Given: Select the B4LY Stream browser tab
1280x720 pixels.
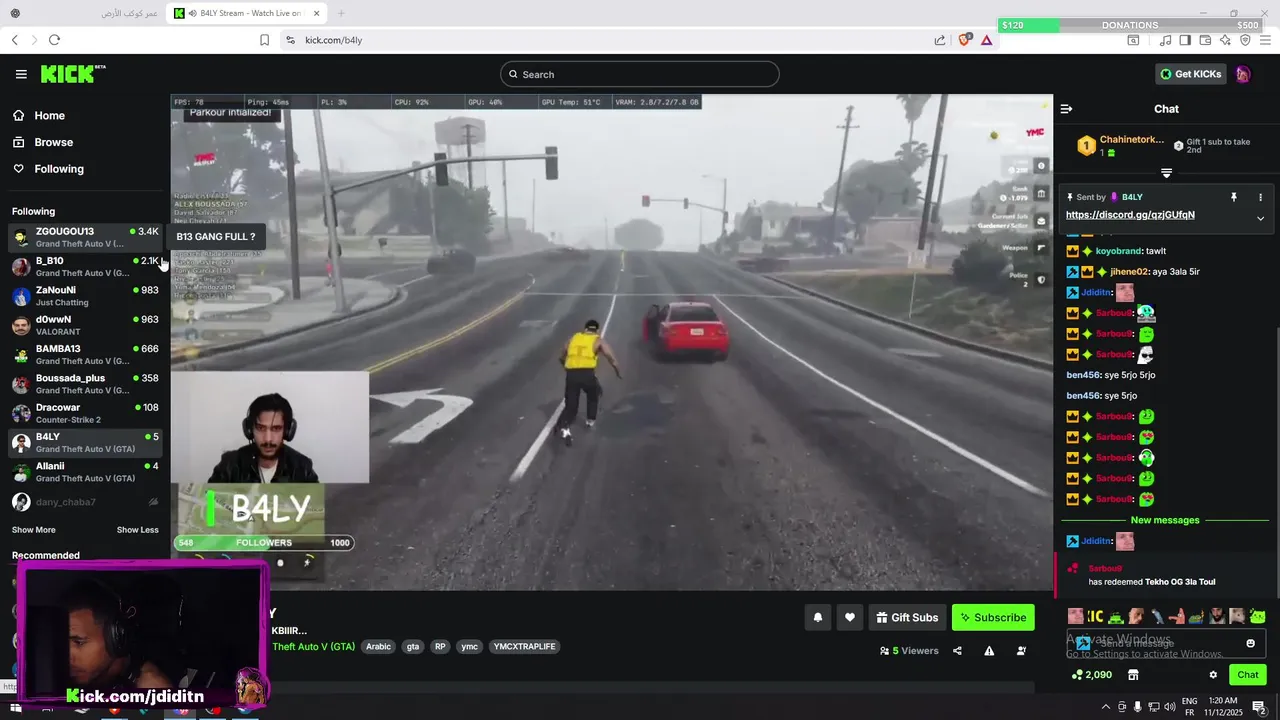Looking at the screenshot, I should click(x=247, y=13).
